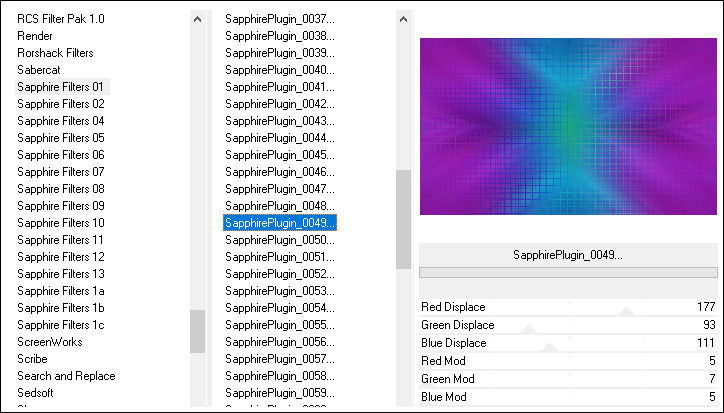Select Sapphire Filters 10

60,223
